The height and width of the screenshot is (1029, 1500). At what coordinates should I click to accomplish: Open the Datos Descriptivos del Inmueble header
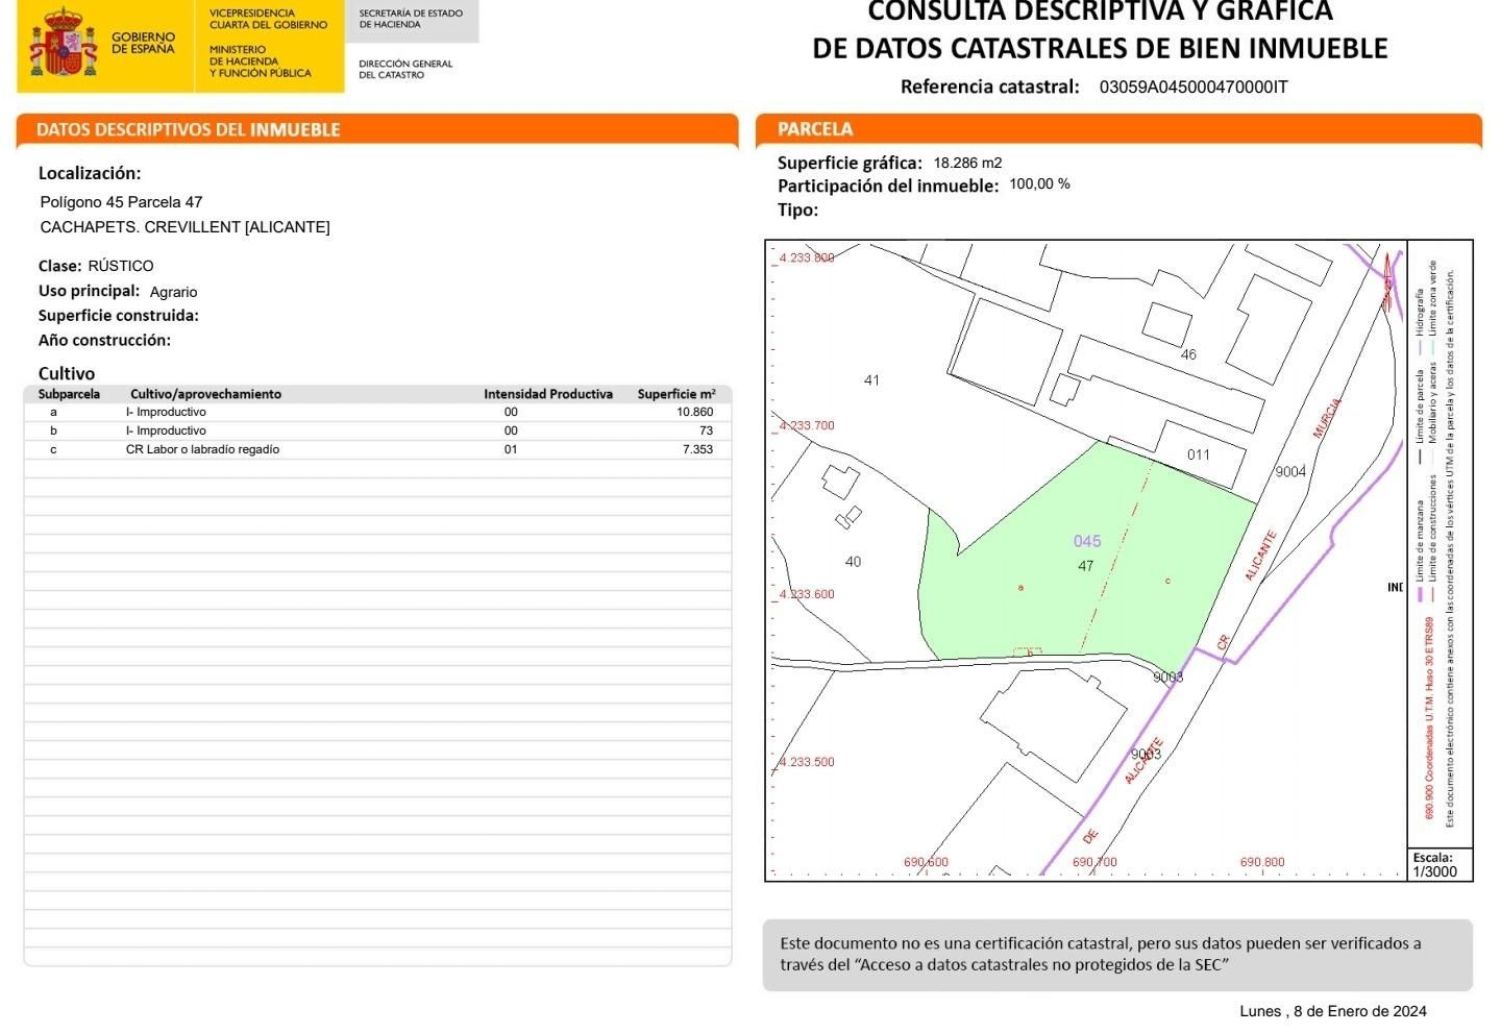click(x=188, y=130)
